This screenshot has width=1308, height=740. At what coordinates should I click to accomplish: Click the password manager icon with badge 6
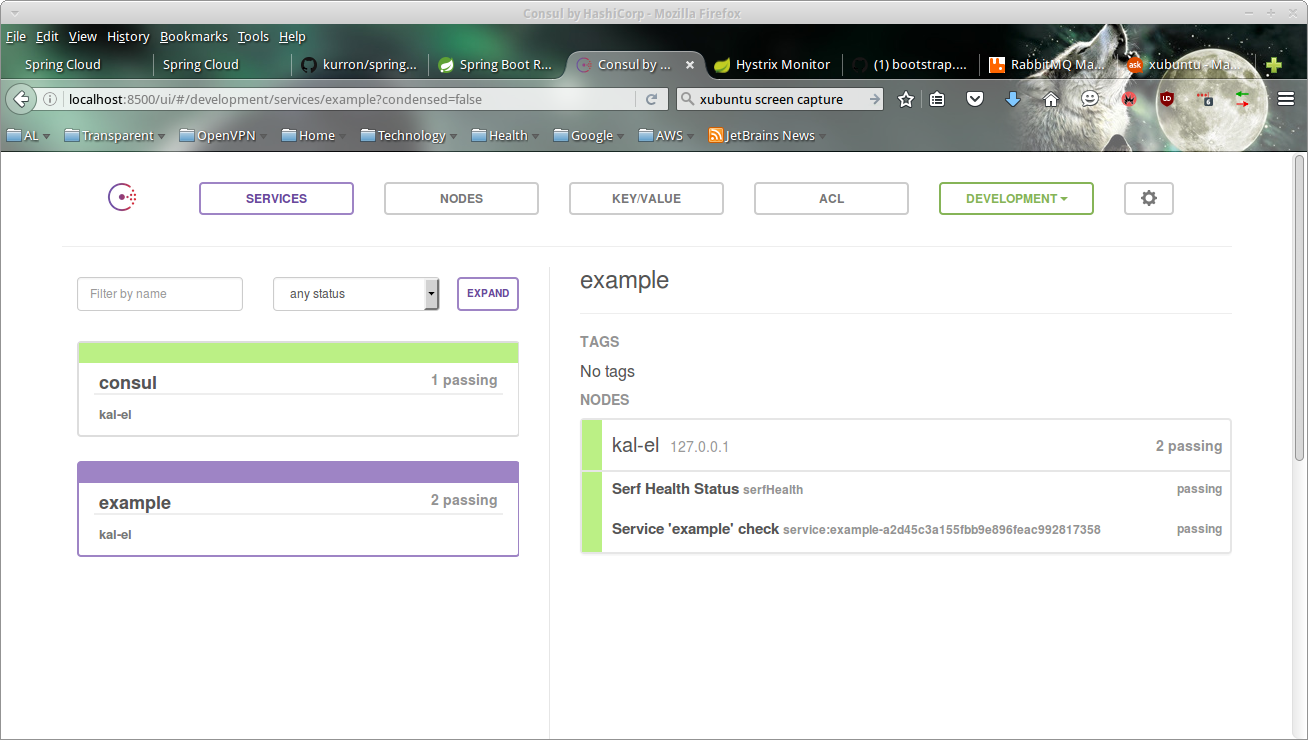click(x=1204, y=99)
